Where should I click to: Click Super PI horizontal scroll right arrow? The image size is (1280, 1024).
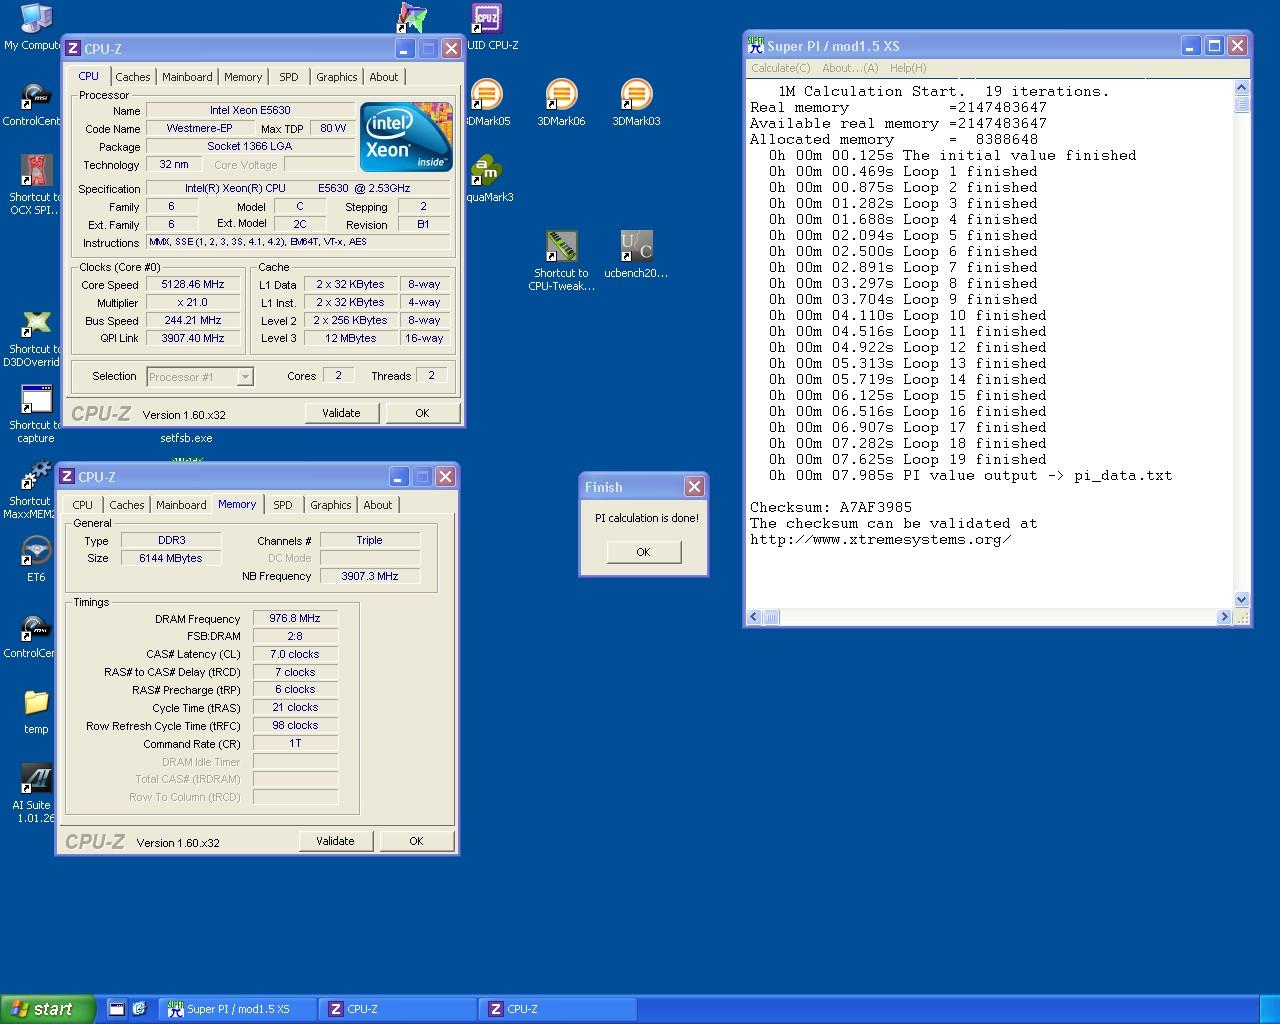[1224, 617]
